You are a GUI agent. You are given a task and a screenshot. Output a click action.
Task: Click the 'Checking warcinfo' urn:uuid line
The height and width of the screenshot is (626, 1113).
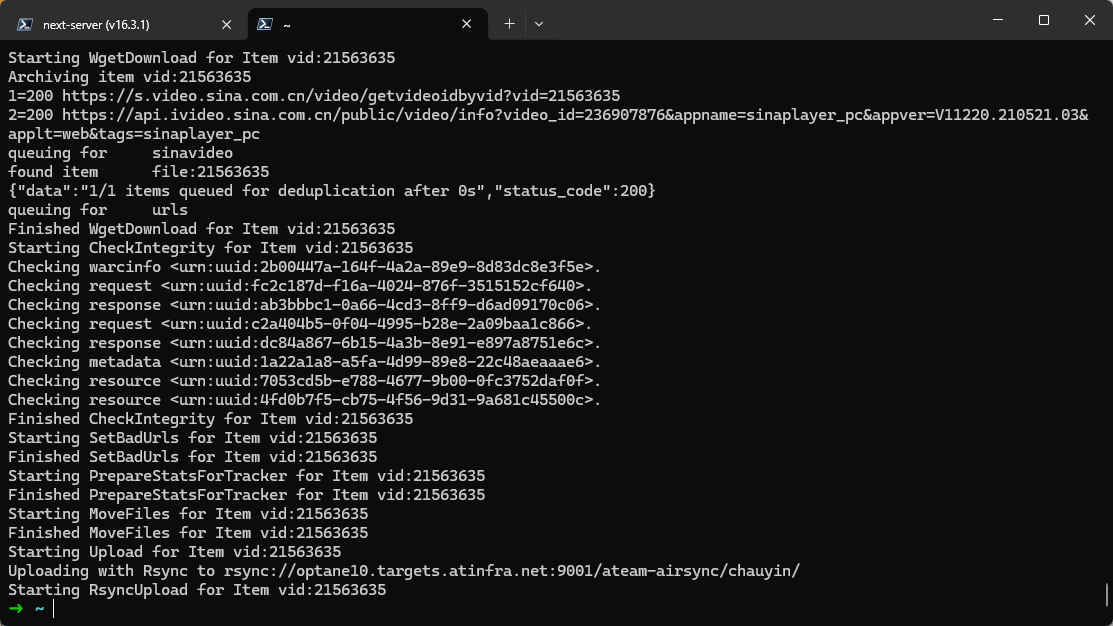point(305,267)
